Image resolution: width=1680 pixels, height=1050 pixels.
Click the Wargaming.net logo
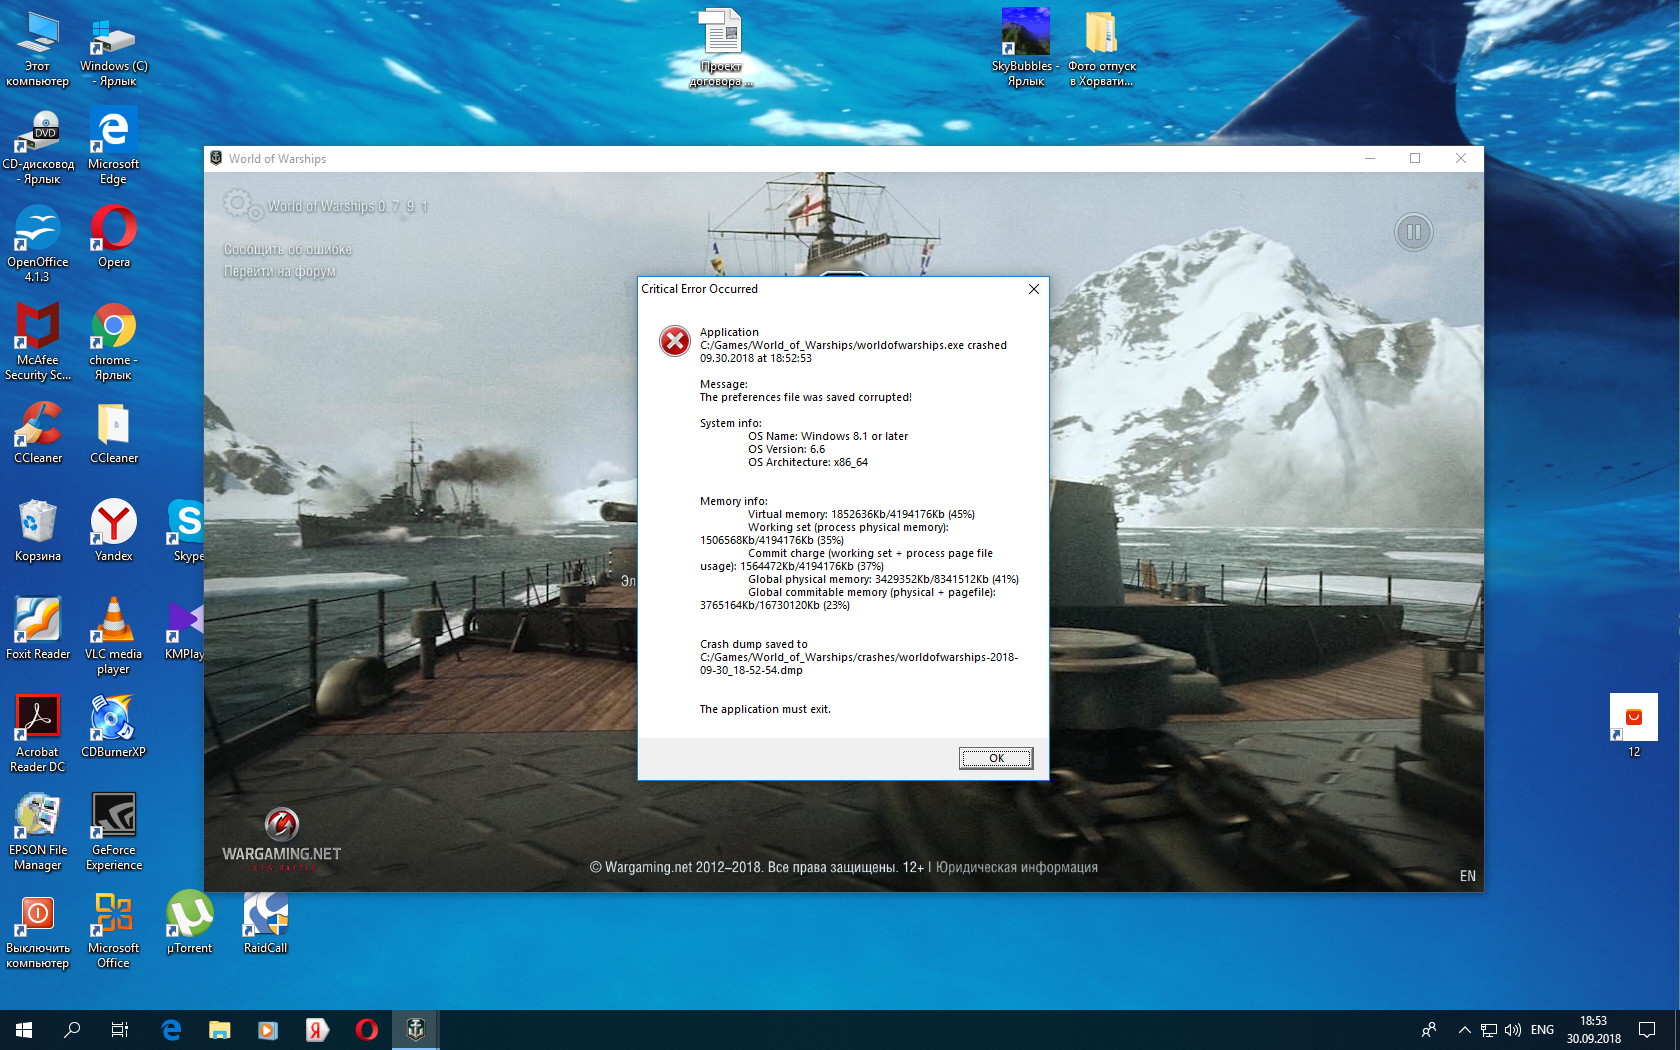281,838
